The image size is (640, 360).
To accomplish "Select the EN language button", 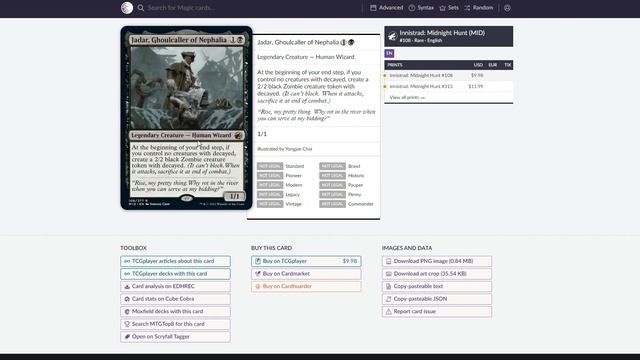I will coord(389,53).
